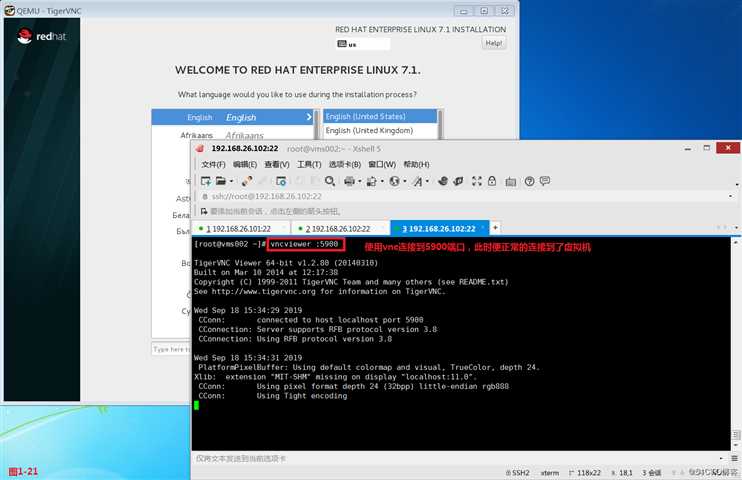Expand the Print icon dropdown arrow
The width and height of the screenshot is (742, 480).
(360, 181)
